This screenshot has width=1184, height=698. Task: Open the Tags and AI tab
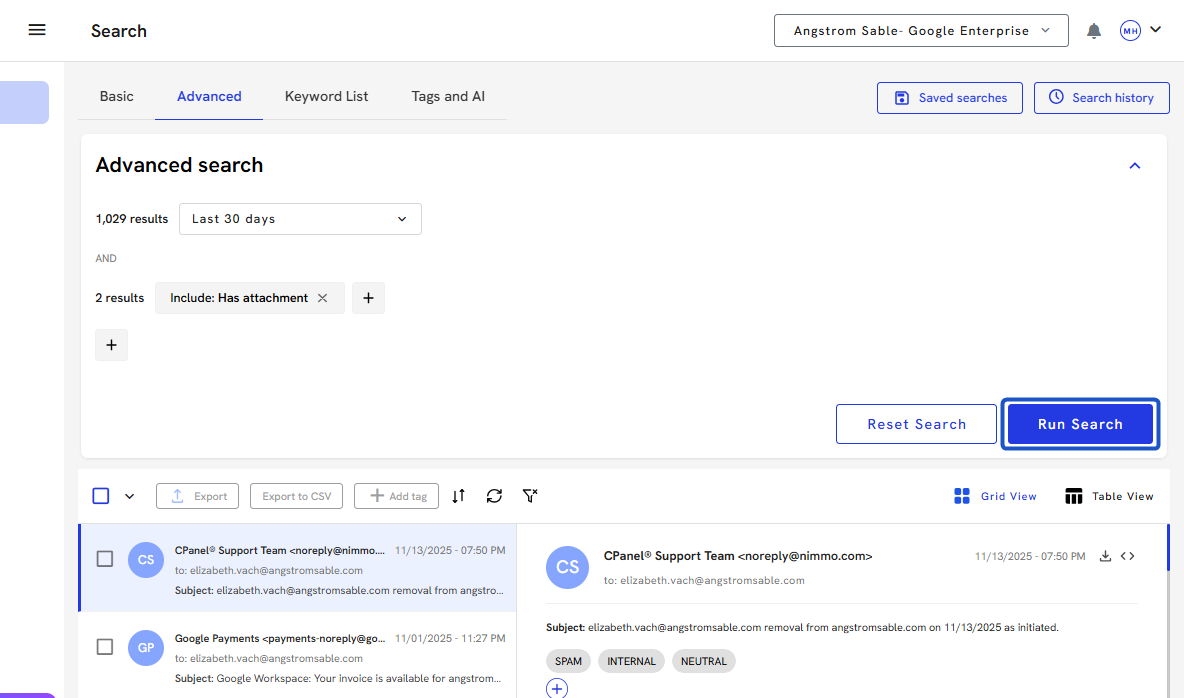448,97
